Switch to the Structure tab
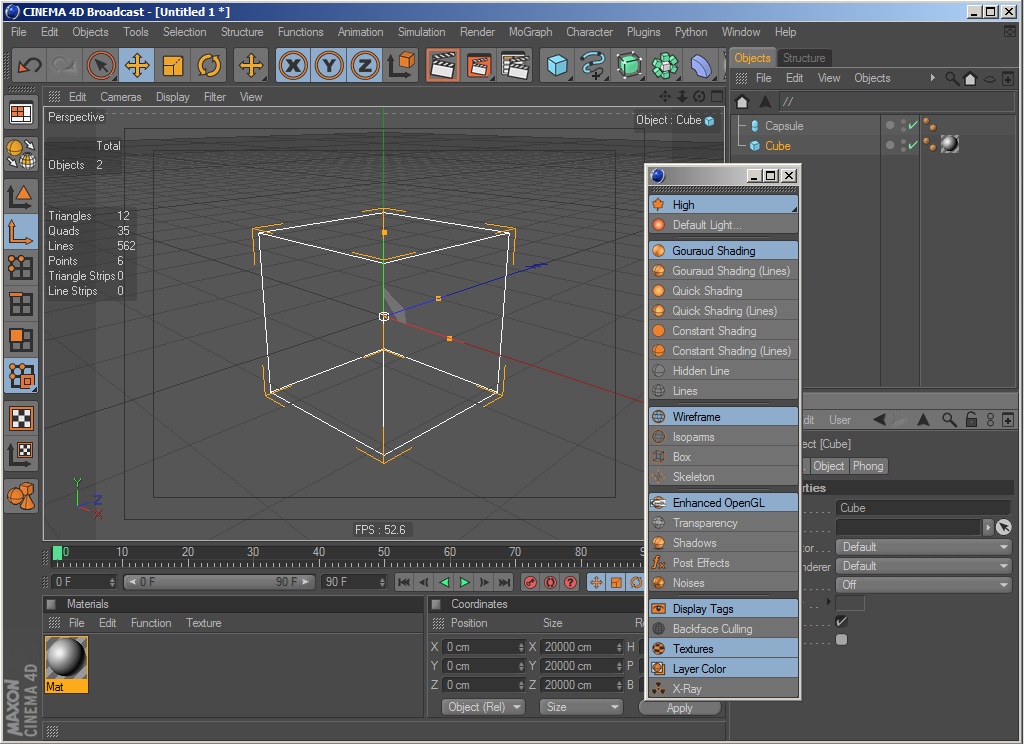Screen dimensions: 1024x744 click(x=804, y=58)
